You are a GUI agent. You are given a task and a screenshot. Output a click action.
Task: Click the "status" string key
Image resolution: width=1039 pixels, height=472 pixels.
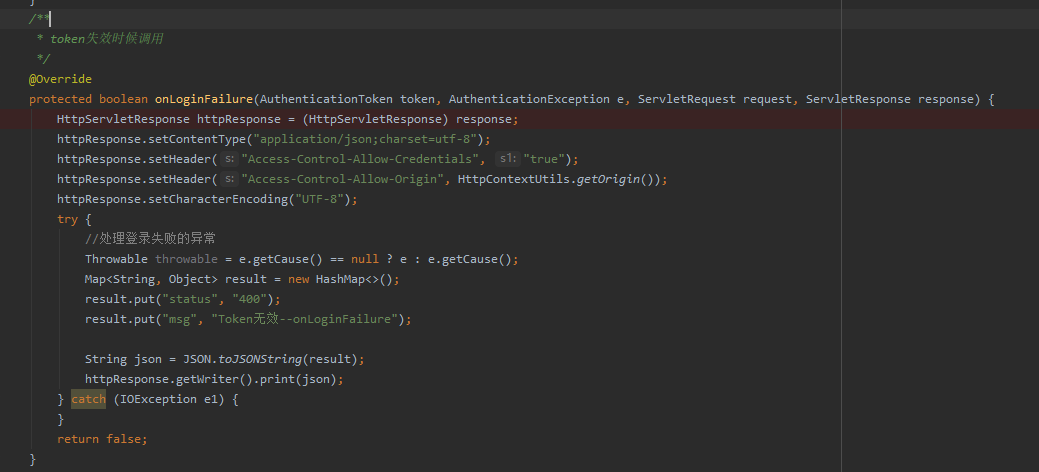point(190,299)
